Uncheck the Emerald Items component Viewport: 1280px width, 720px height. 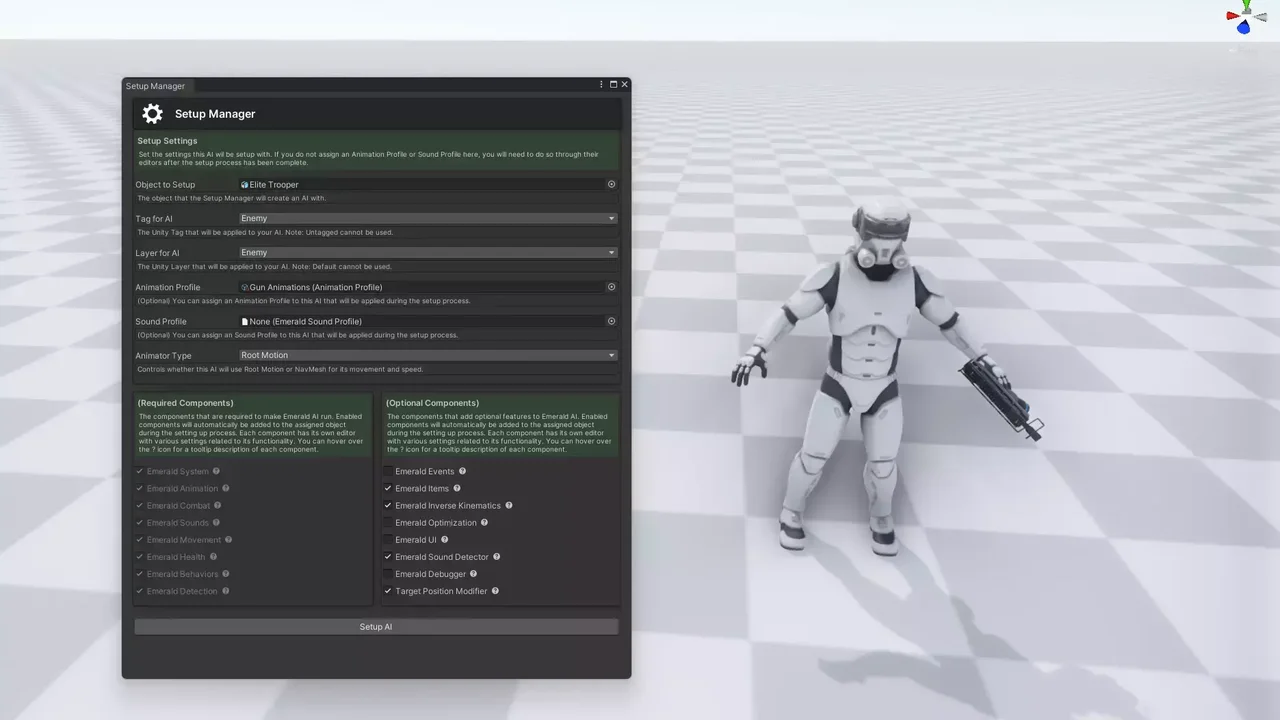(x=388, y=488)
